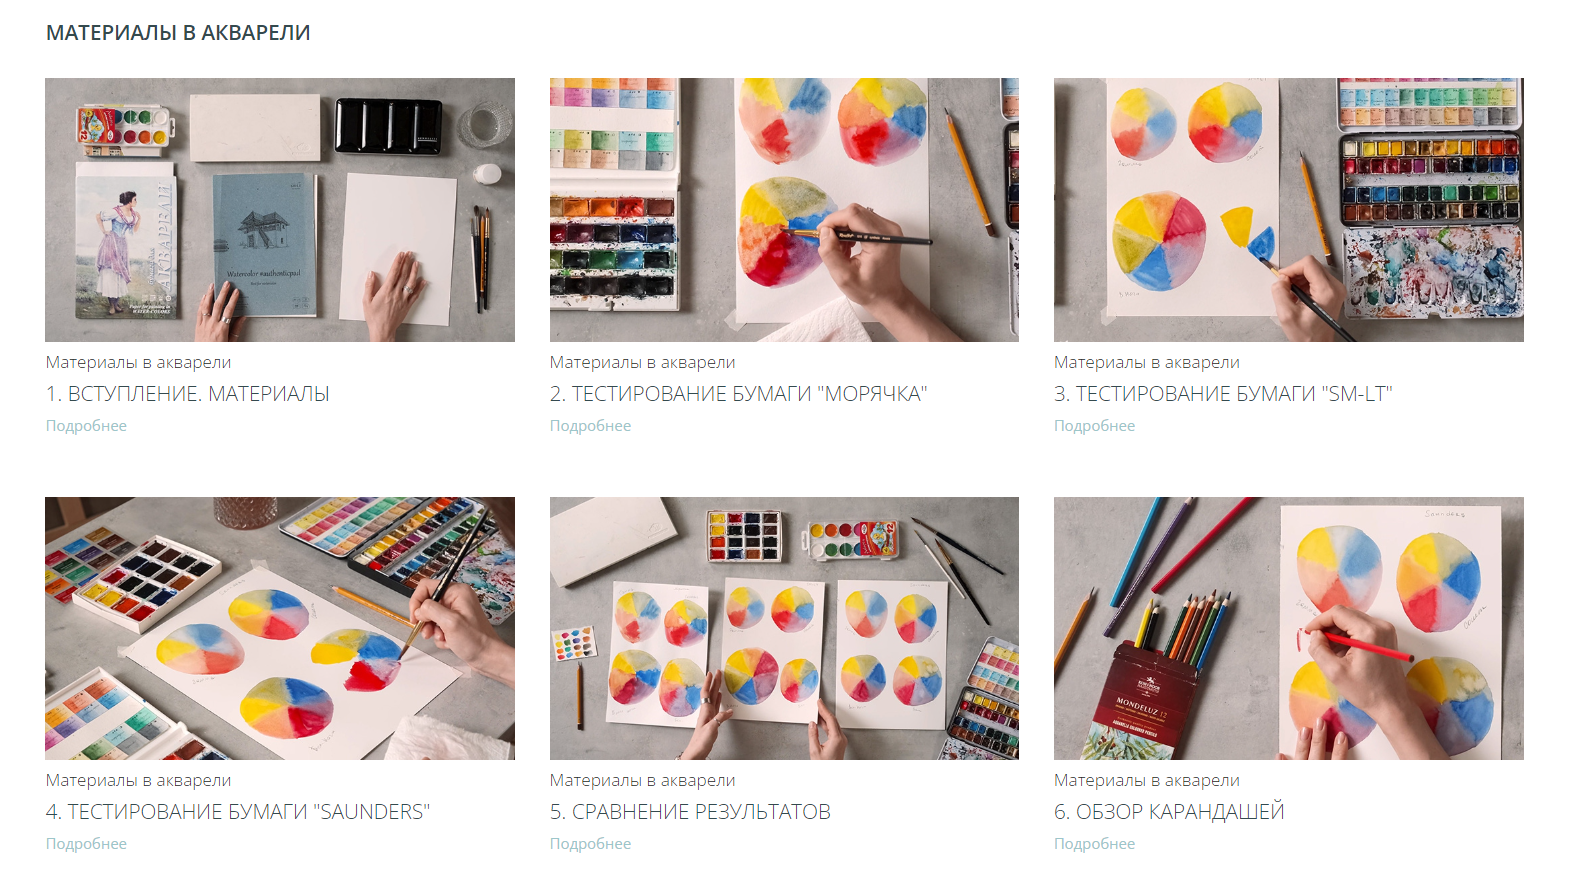
Task: Open the results comparison lesson thumbnail
Action: tap(784, 628)
